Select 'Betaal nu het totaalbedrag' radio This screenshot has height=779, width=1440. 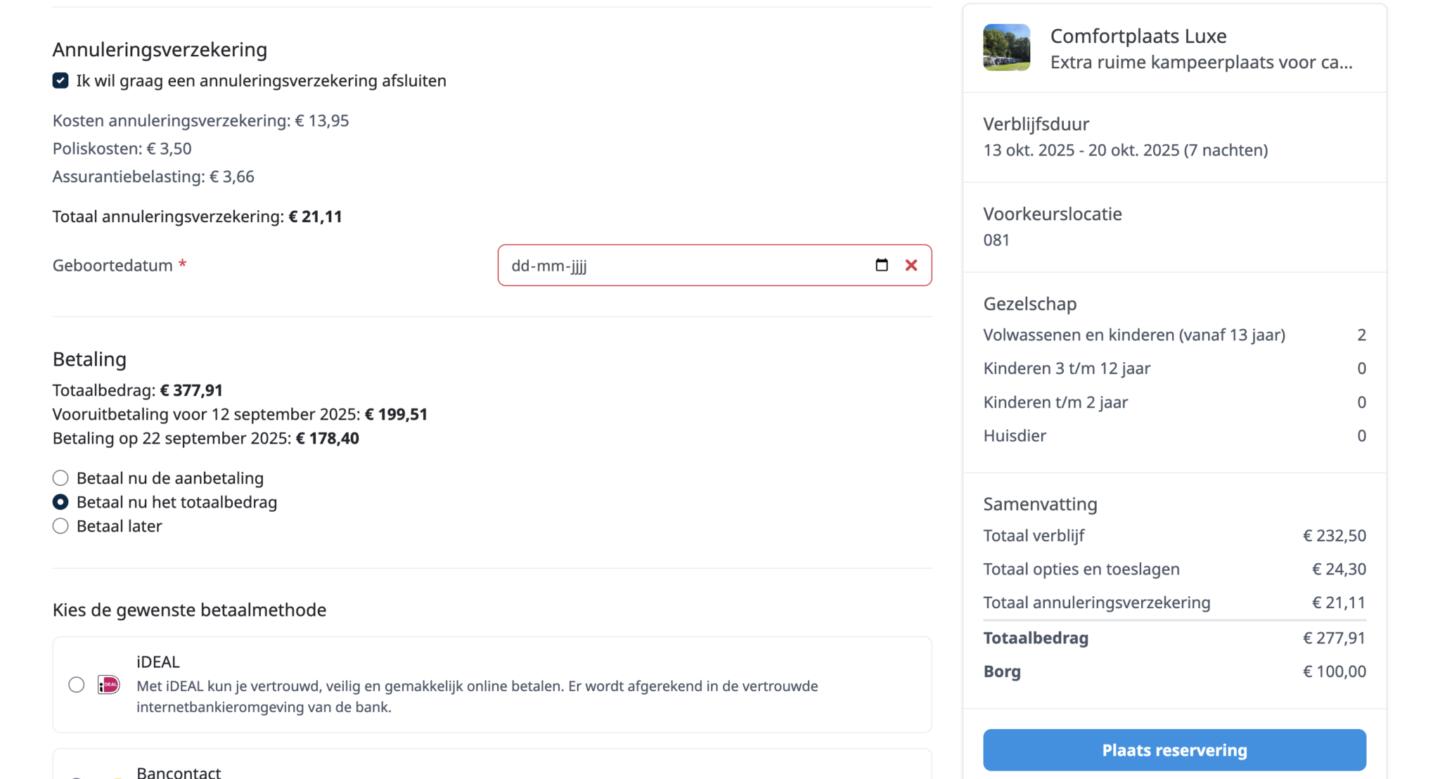61,502
